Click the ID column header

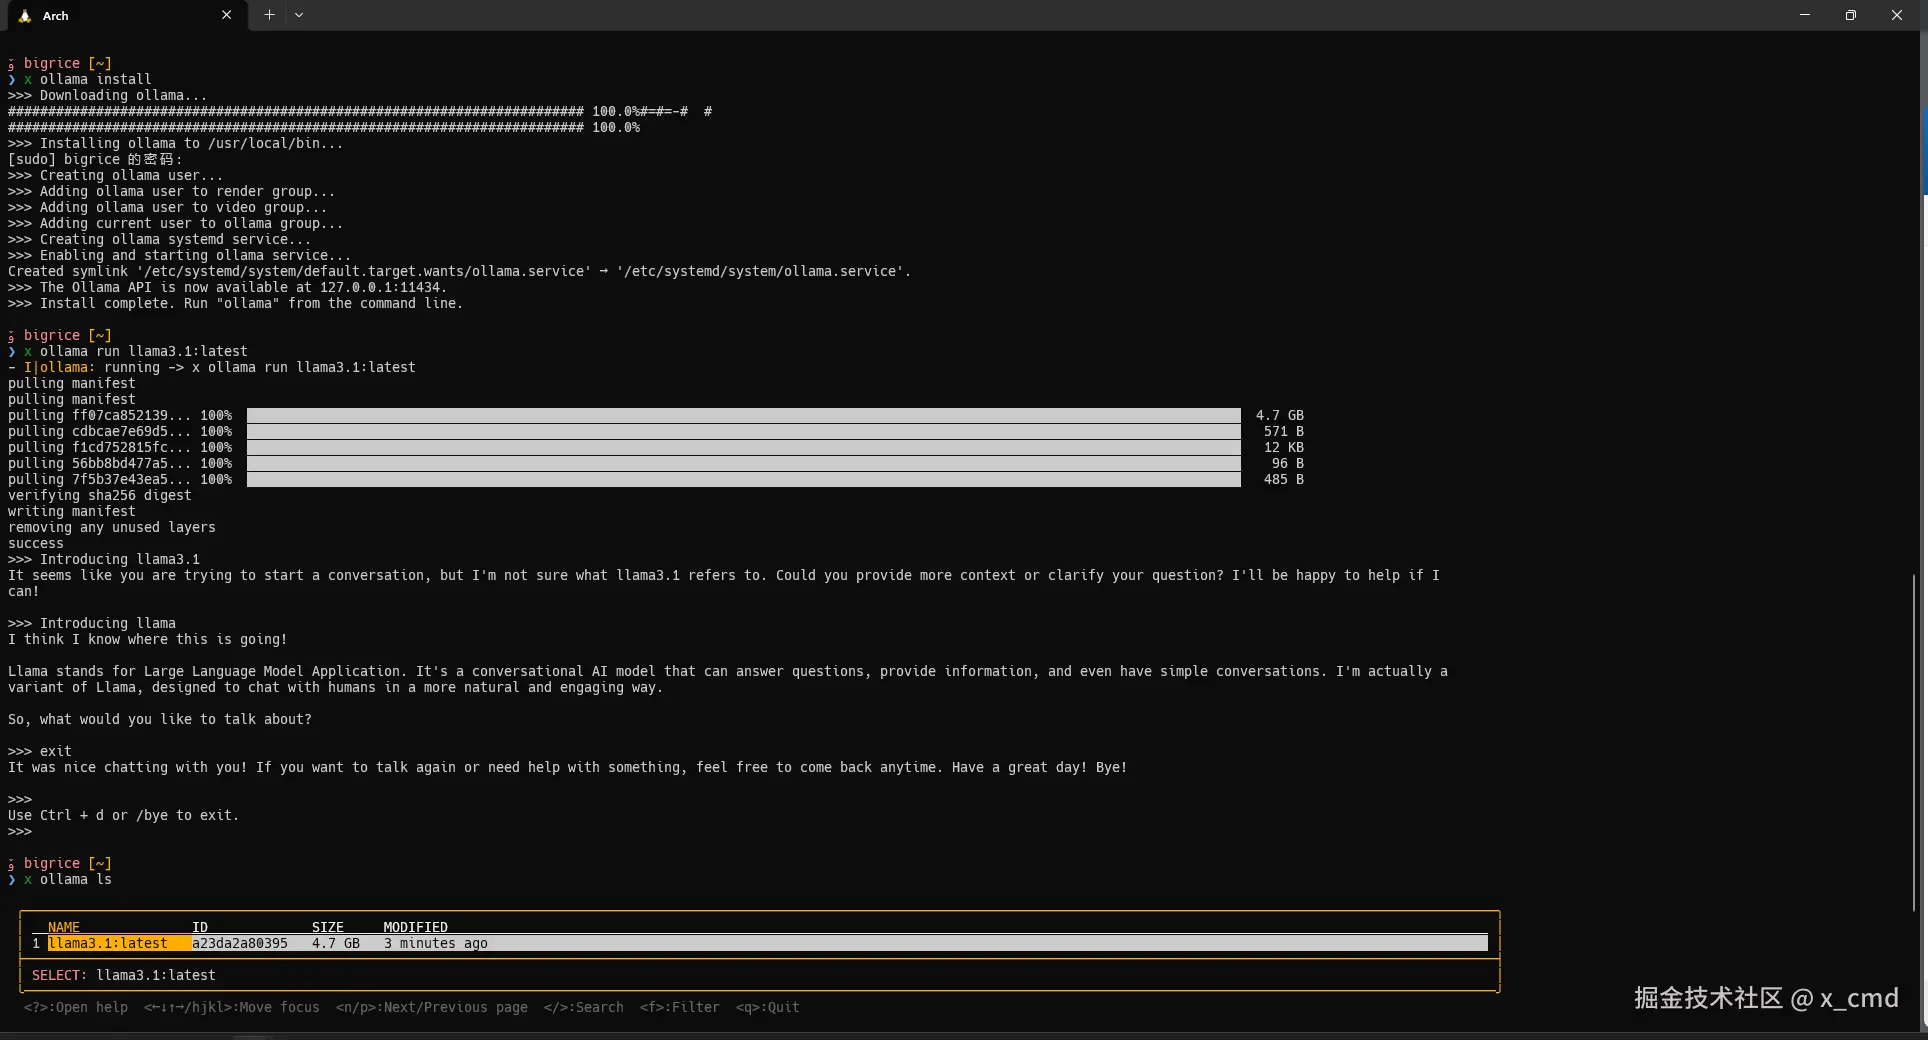click(200, 927)
